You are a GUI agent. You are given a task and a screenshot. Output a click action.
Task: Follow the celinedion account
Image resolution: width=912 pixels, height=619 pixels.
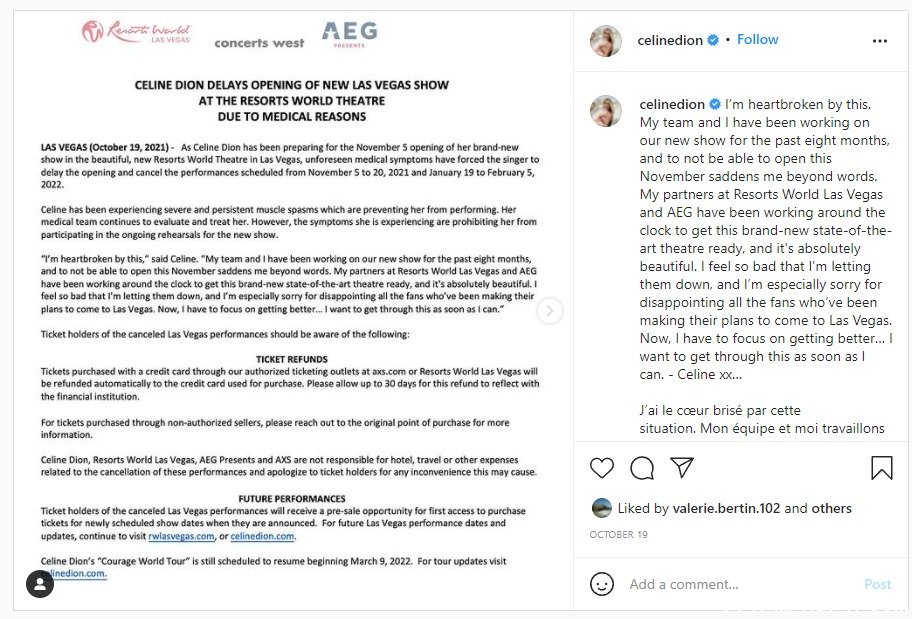pos(757,40)
